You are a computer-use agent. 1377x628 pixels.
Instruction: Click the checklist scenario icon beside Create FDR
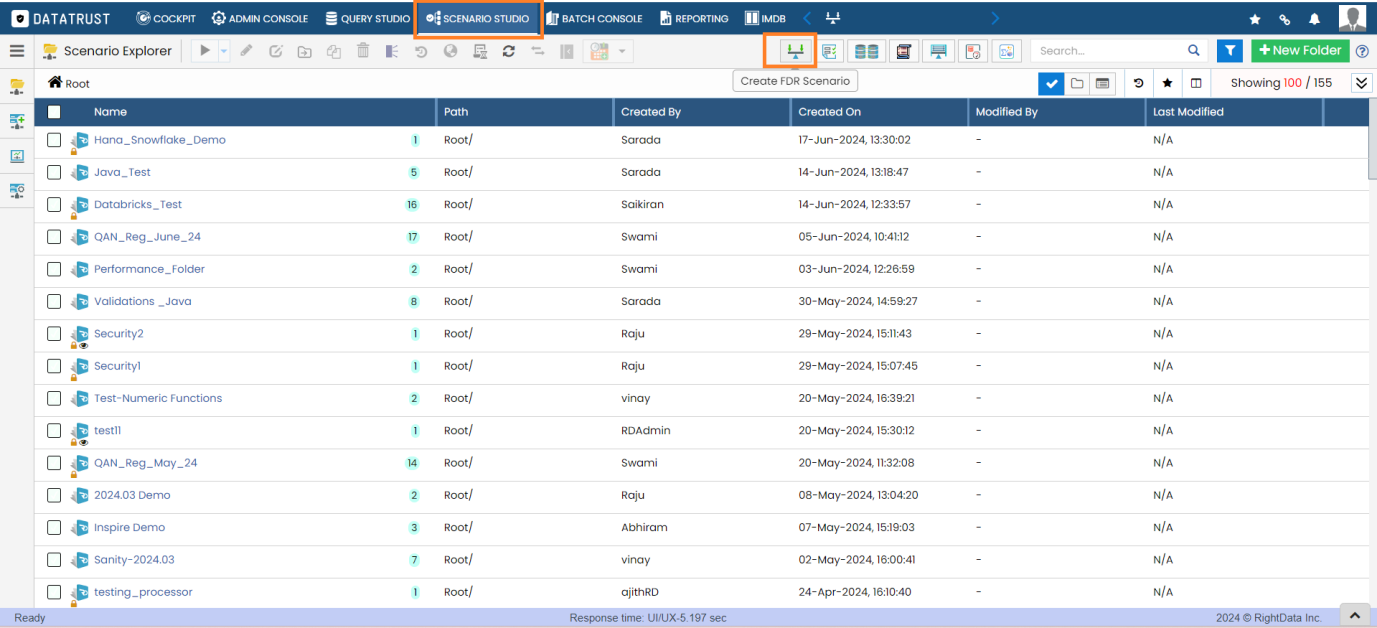coord(830,51)
